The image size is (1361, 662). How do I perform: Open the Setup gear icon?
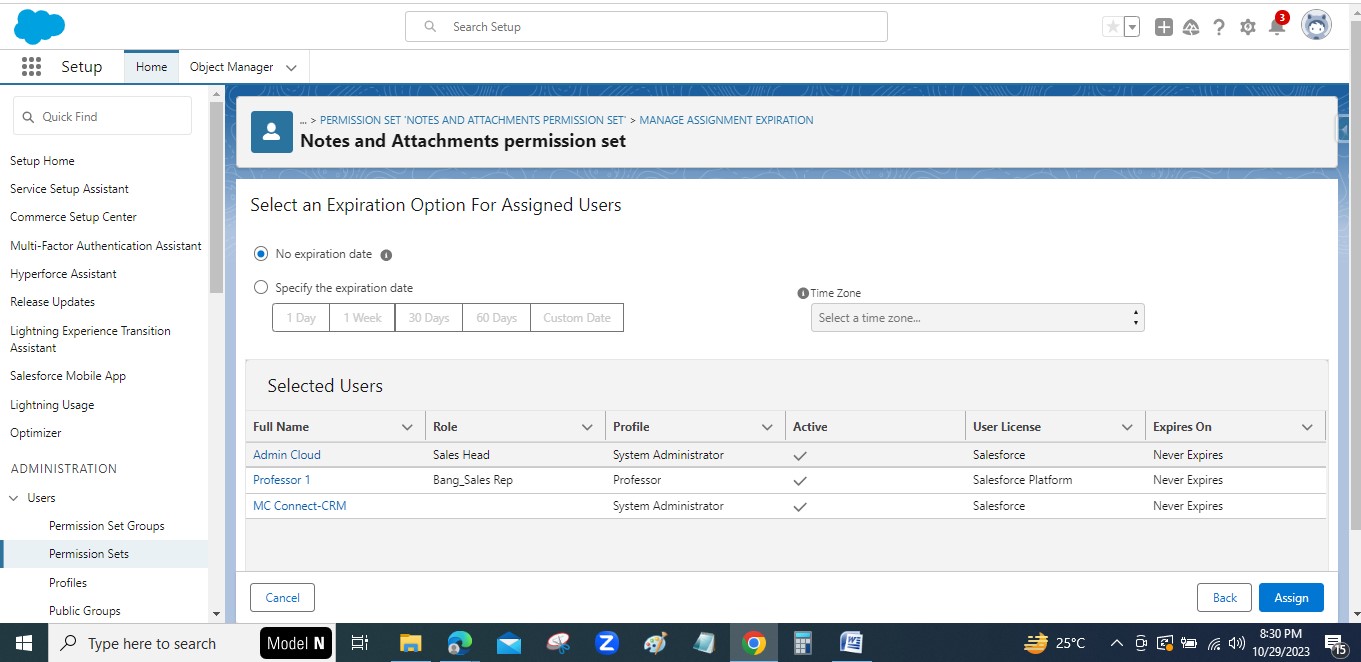[1247, 27]
